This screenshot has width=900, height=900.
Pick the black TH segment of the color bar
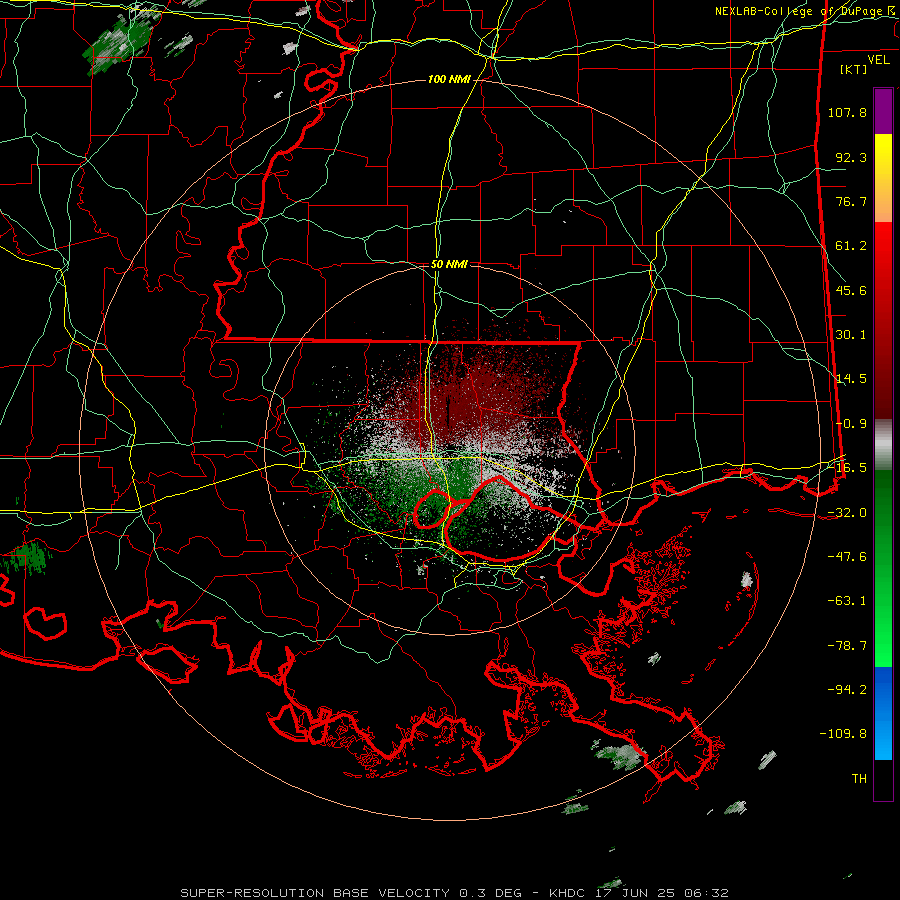(883, 780)
